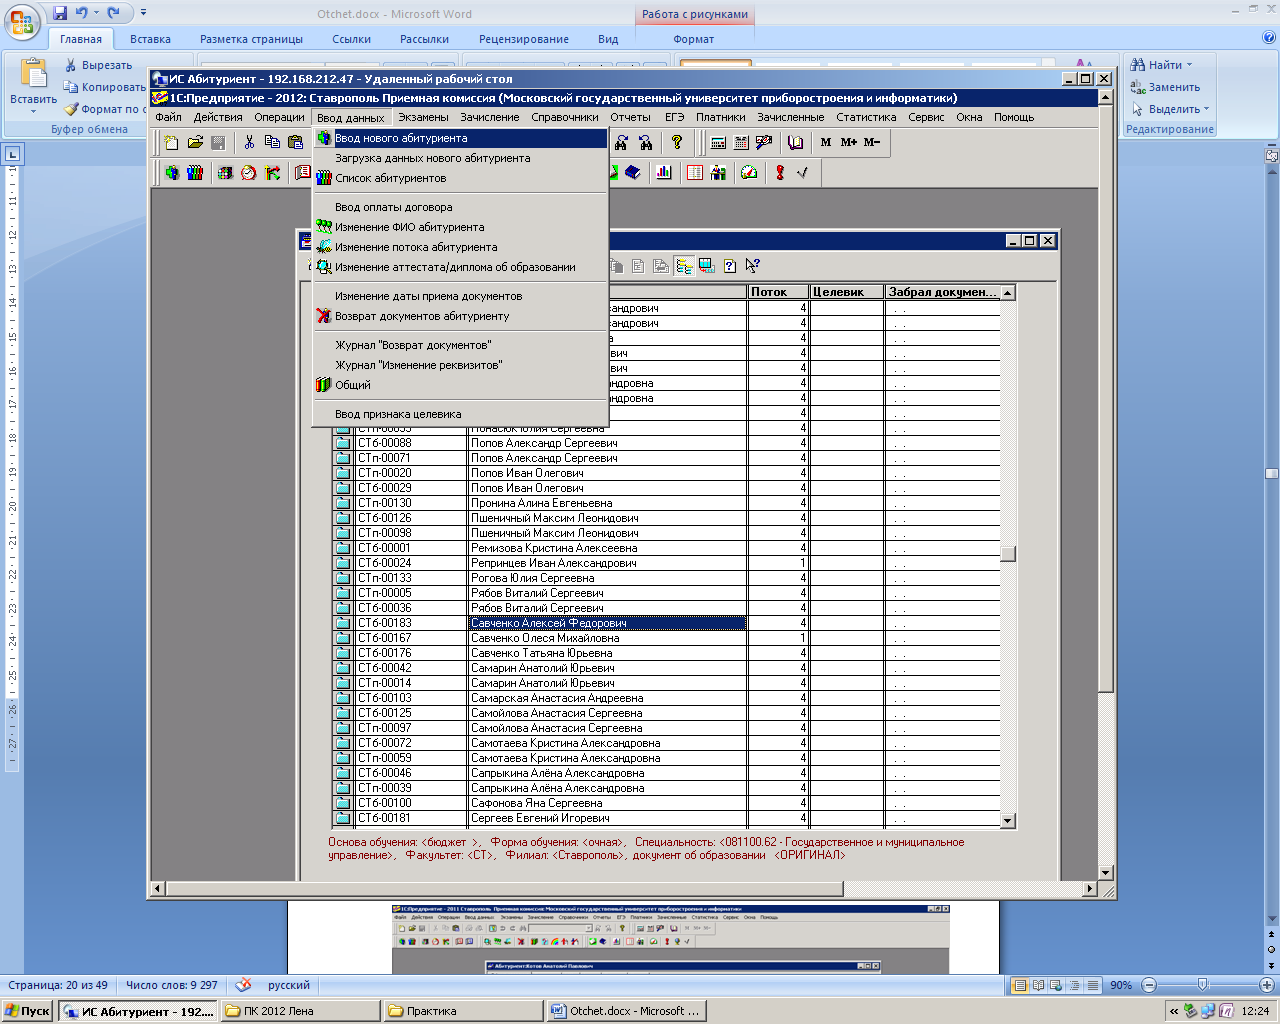Click the blue book icon in second toolbar
Viewport: 1280px width, 1024px height.
click(x=633, y=173)
